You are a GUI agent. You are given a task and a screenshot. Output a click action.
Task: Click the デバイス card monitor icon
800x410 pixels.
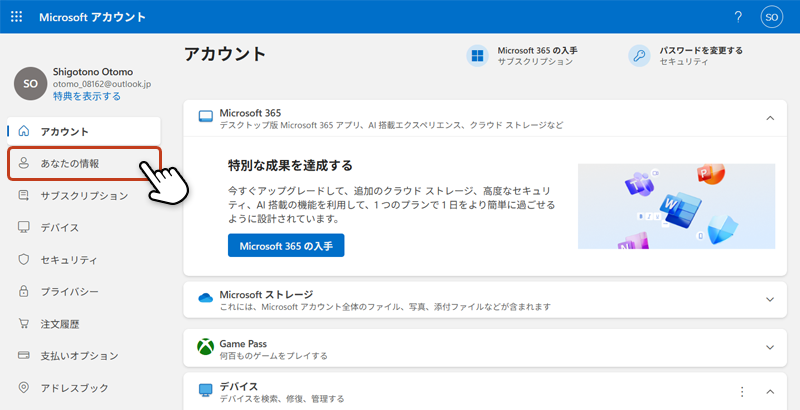coord(205,390)
